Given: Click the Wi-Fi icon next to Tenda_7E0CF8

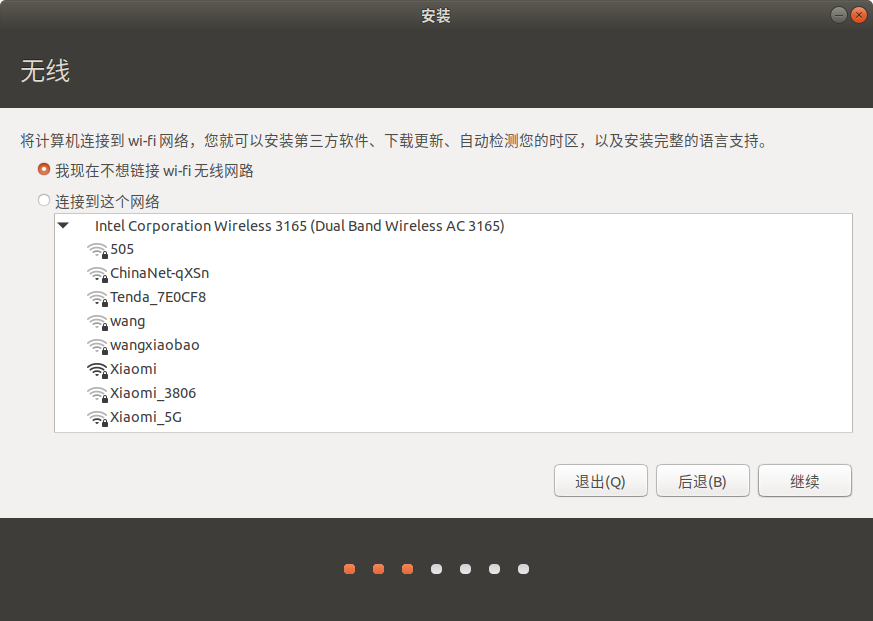Looking at the screenshot, I should 97,298.
